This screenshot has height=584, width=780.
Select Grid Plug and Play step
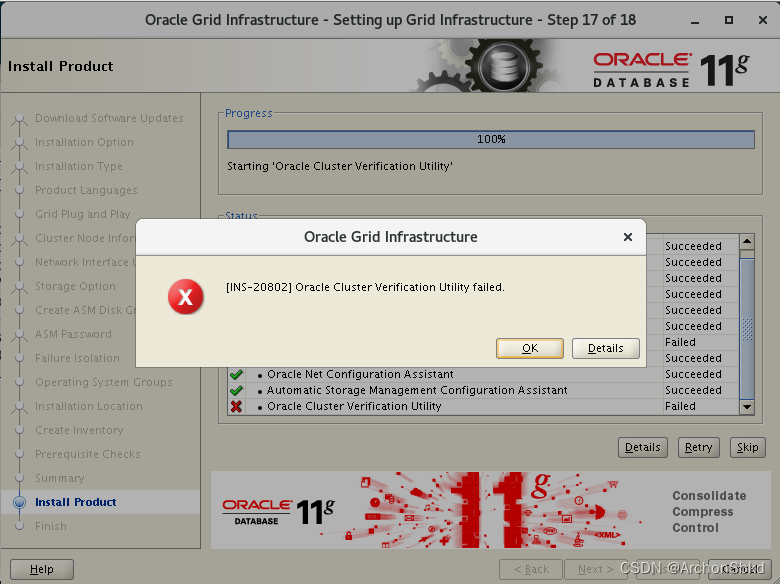pyautogui.click(x=83, y=214)
